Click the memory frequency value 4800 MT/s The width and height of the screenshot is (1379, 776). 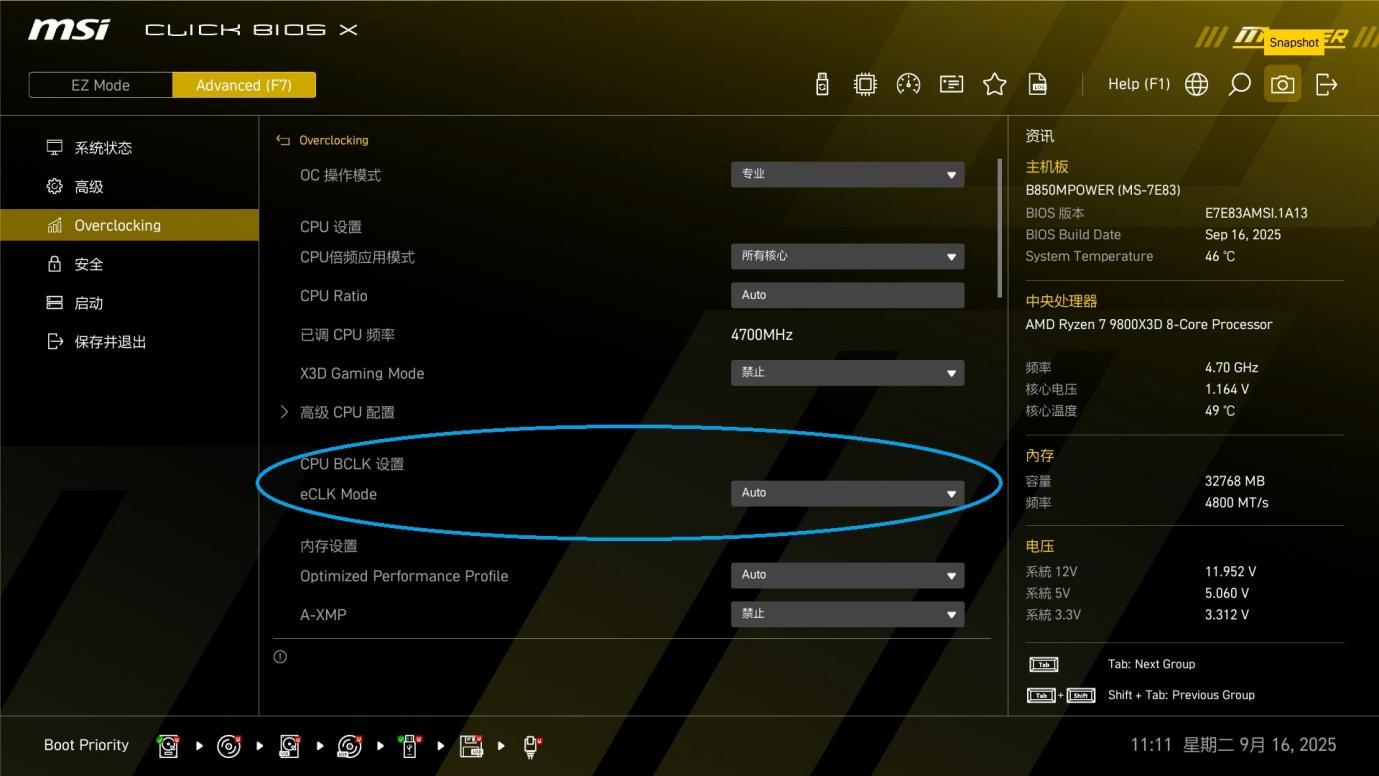[1237, 503]
